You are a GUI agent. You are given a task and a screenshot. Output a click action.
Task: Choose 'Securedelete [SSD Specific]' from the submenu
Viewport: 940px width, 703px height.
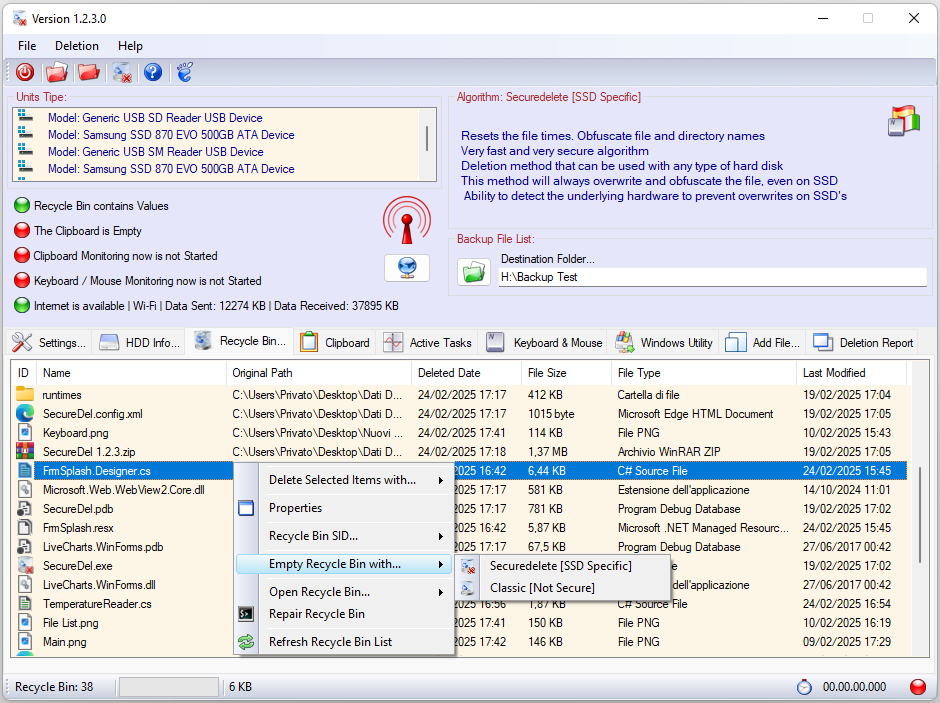pos(560,566)
